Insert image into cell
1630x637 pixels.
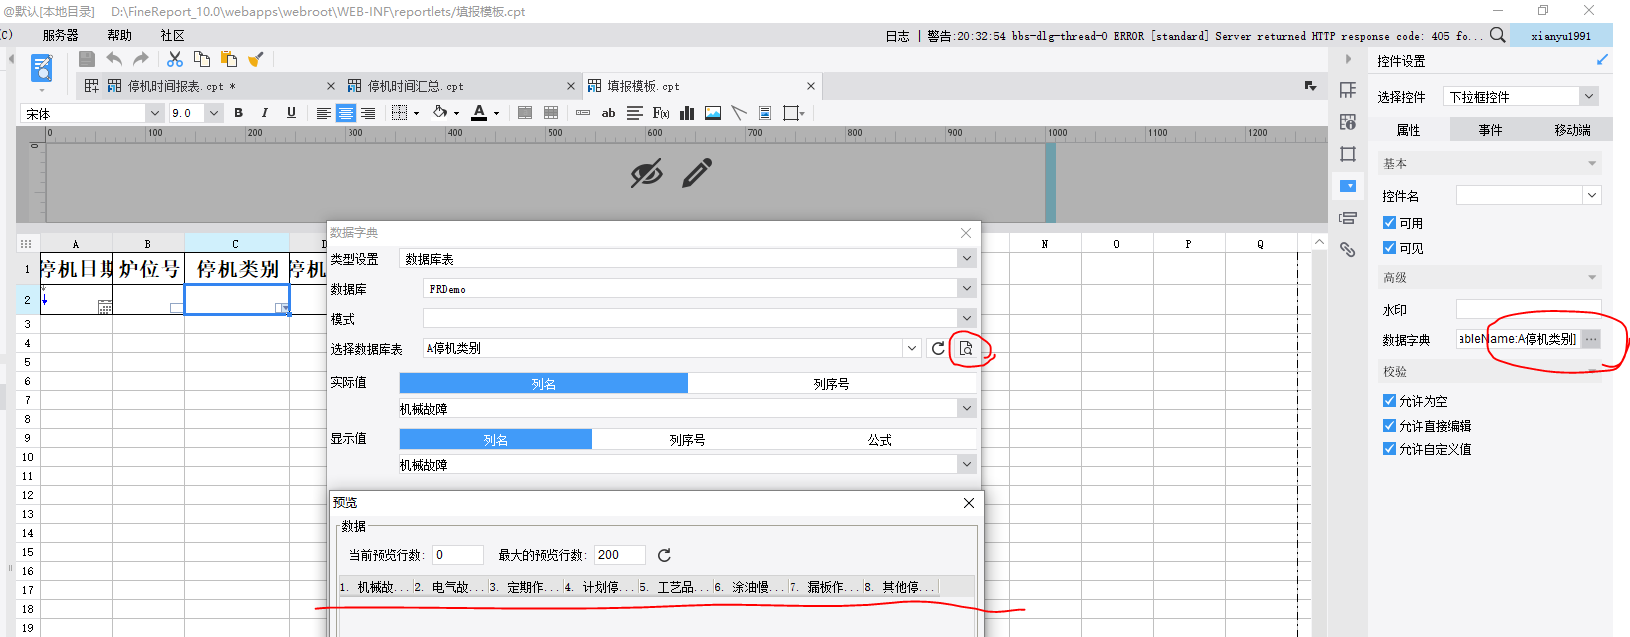pyautogui.click(x=713, y=113)
